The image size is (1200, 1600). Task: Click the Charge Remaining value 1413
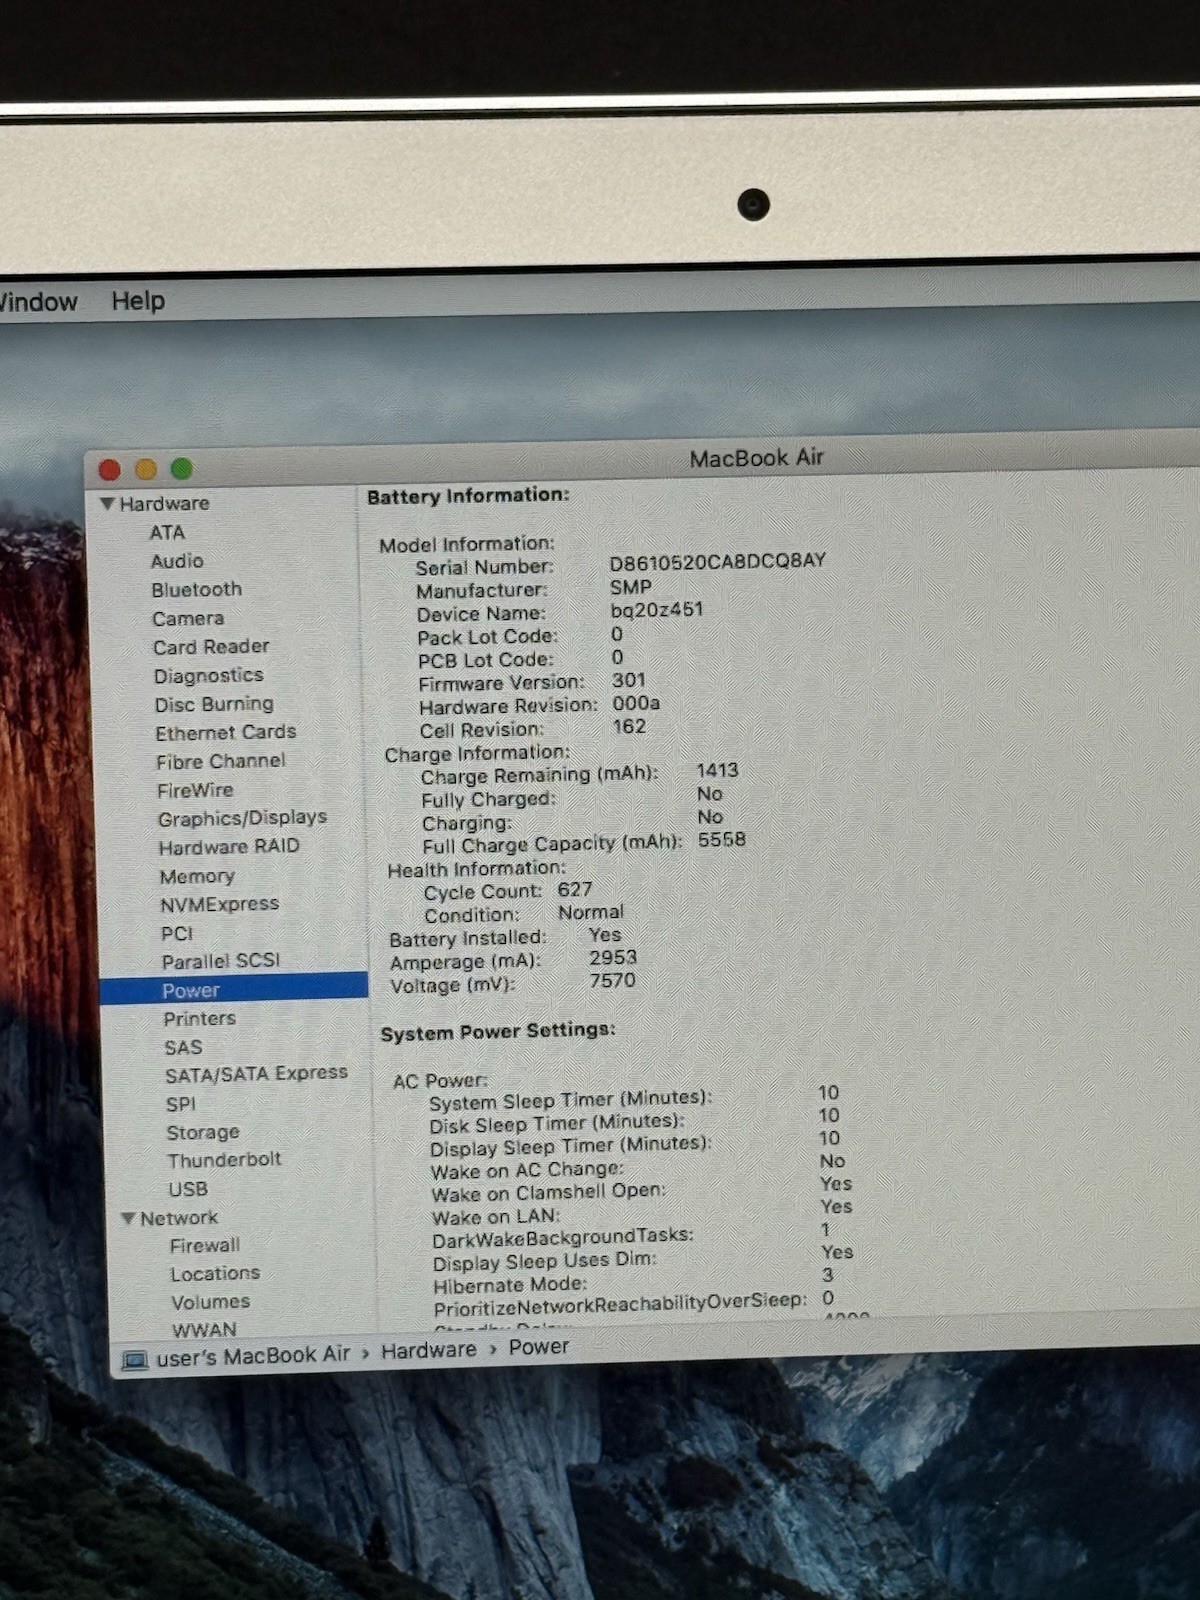pyautogui.click(x=718, y=770)
